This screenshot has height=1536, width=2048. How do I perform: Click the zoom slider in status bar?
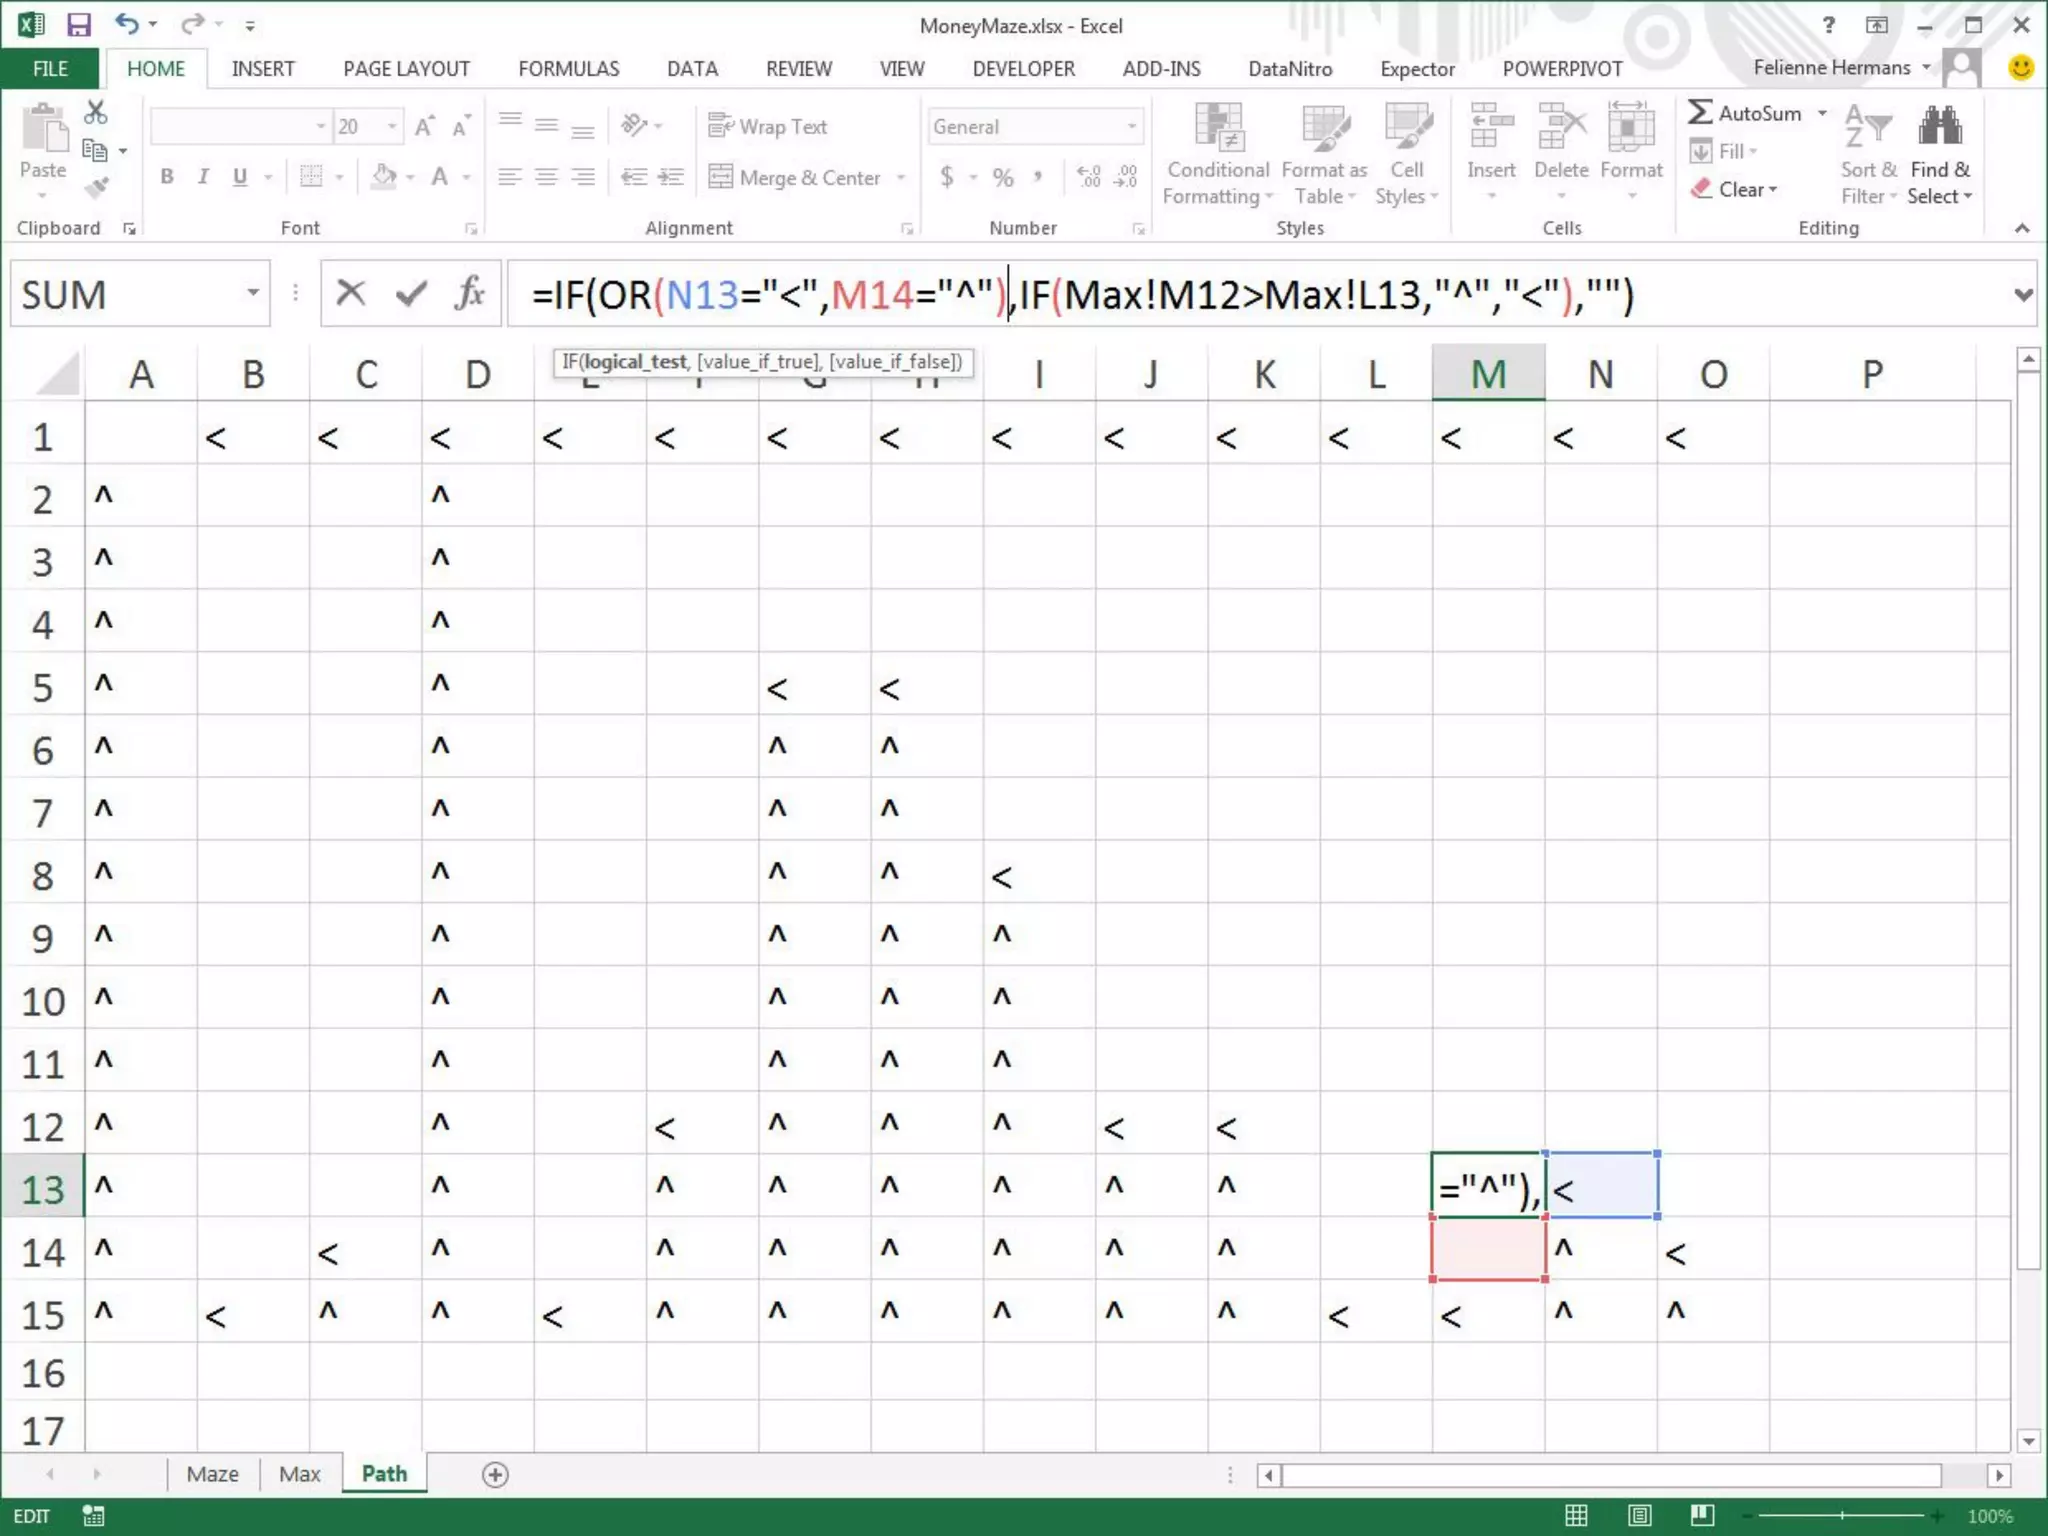(x=1841, y=1516)
